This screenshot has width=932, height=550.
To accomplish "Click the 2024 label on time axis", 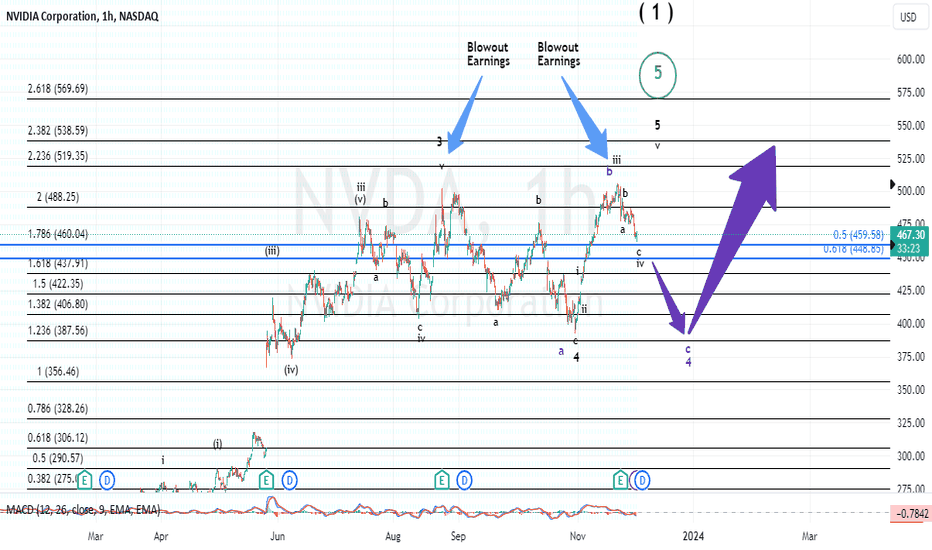I will (x=693, y=536).
